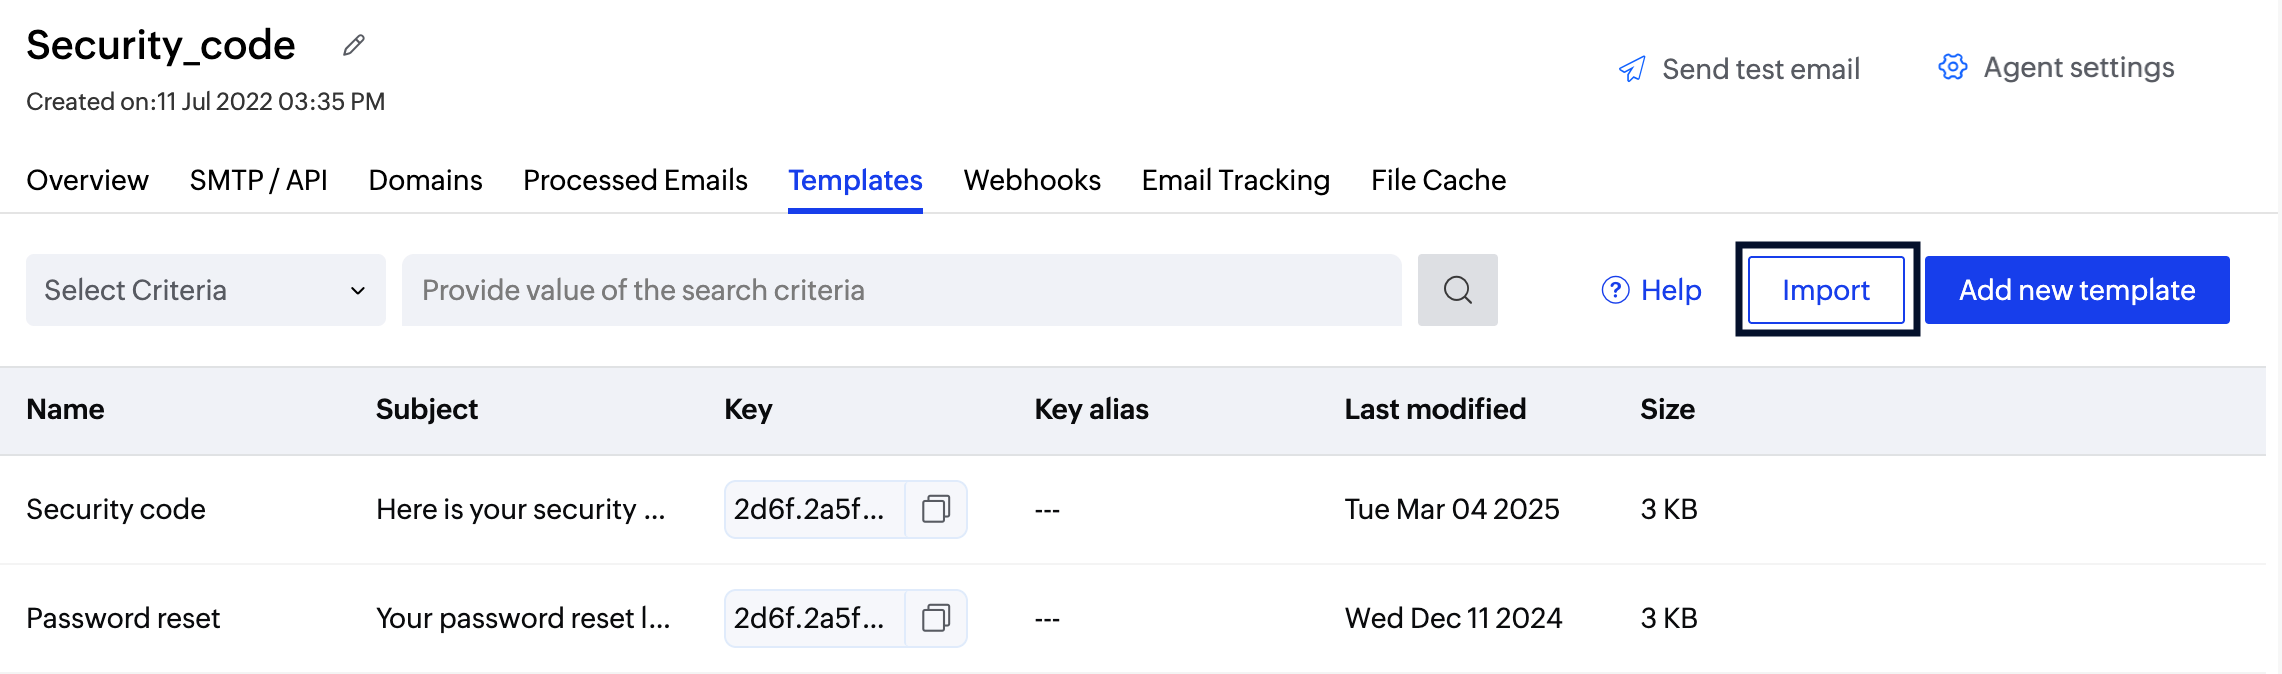Go to the Email Tracking tab
2282x674 pixels.
point(1236,180)
